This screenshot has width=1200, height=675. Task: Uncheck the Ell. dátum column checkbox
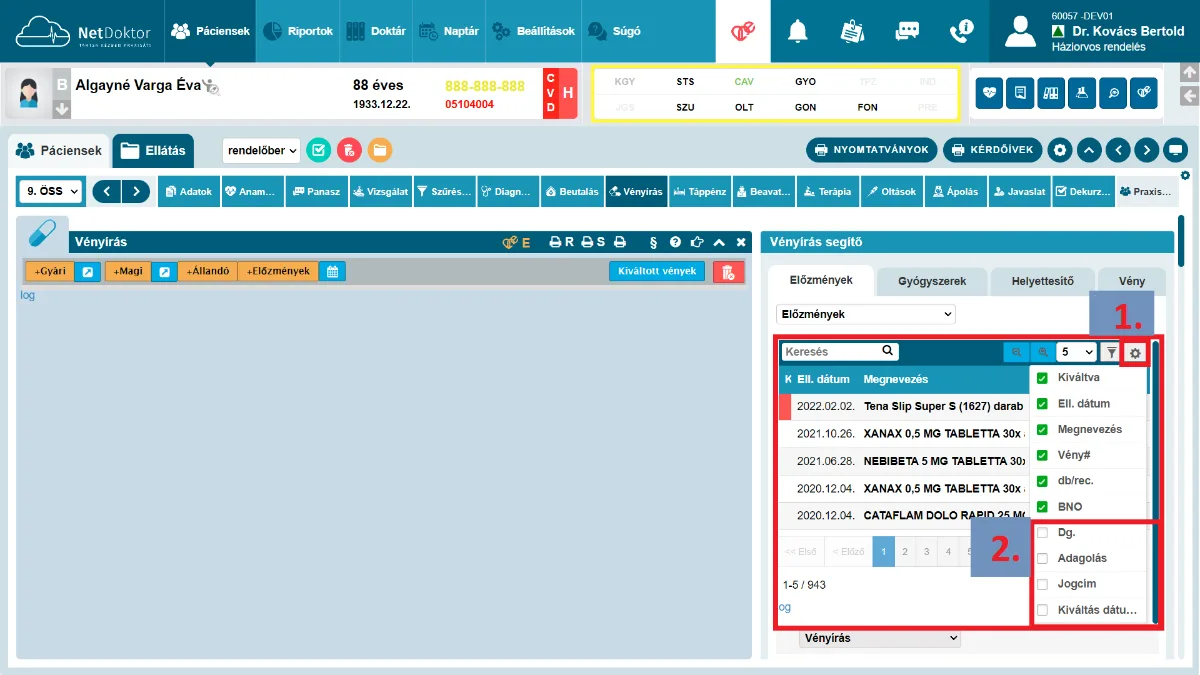point(1042,404)
